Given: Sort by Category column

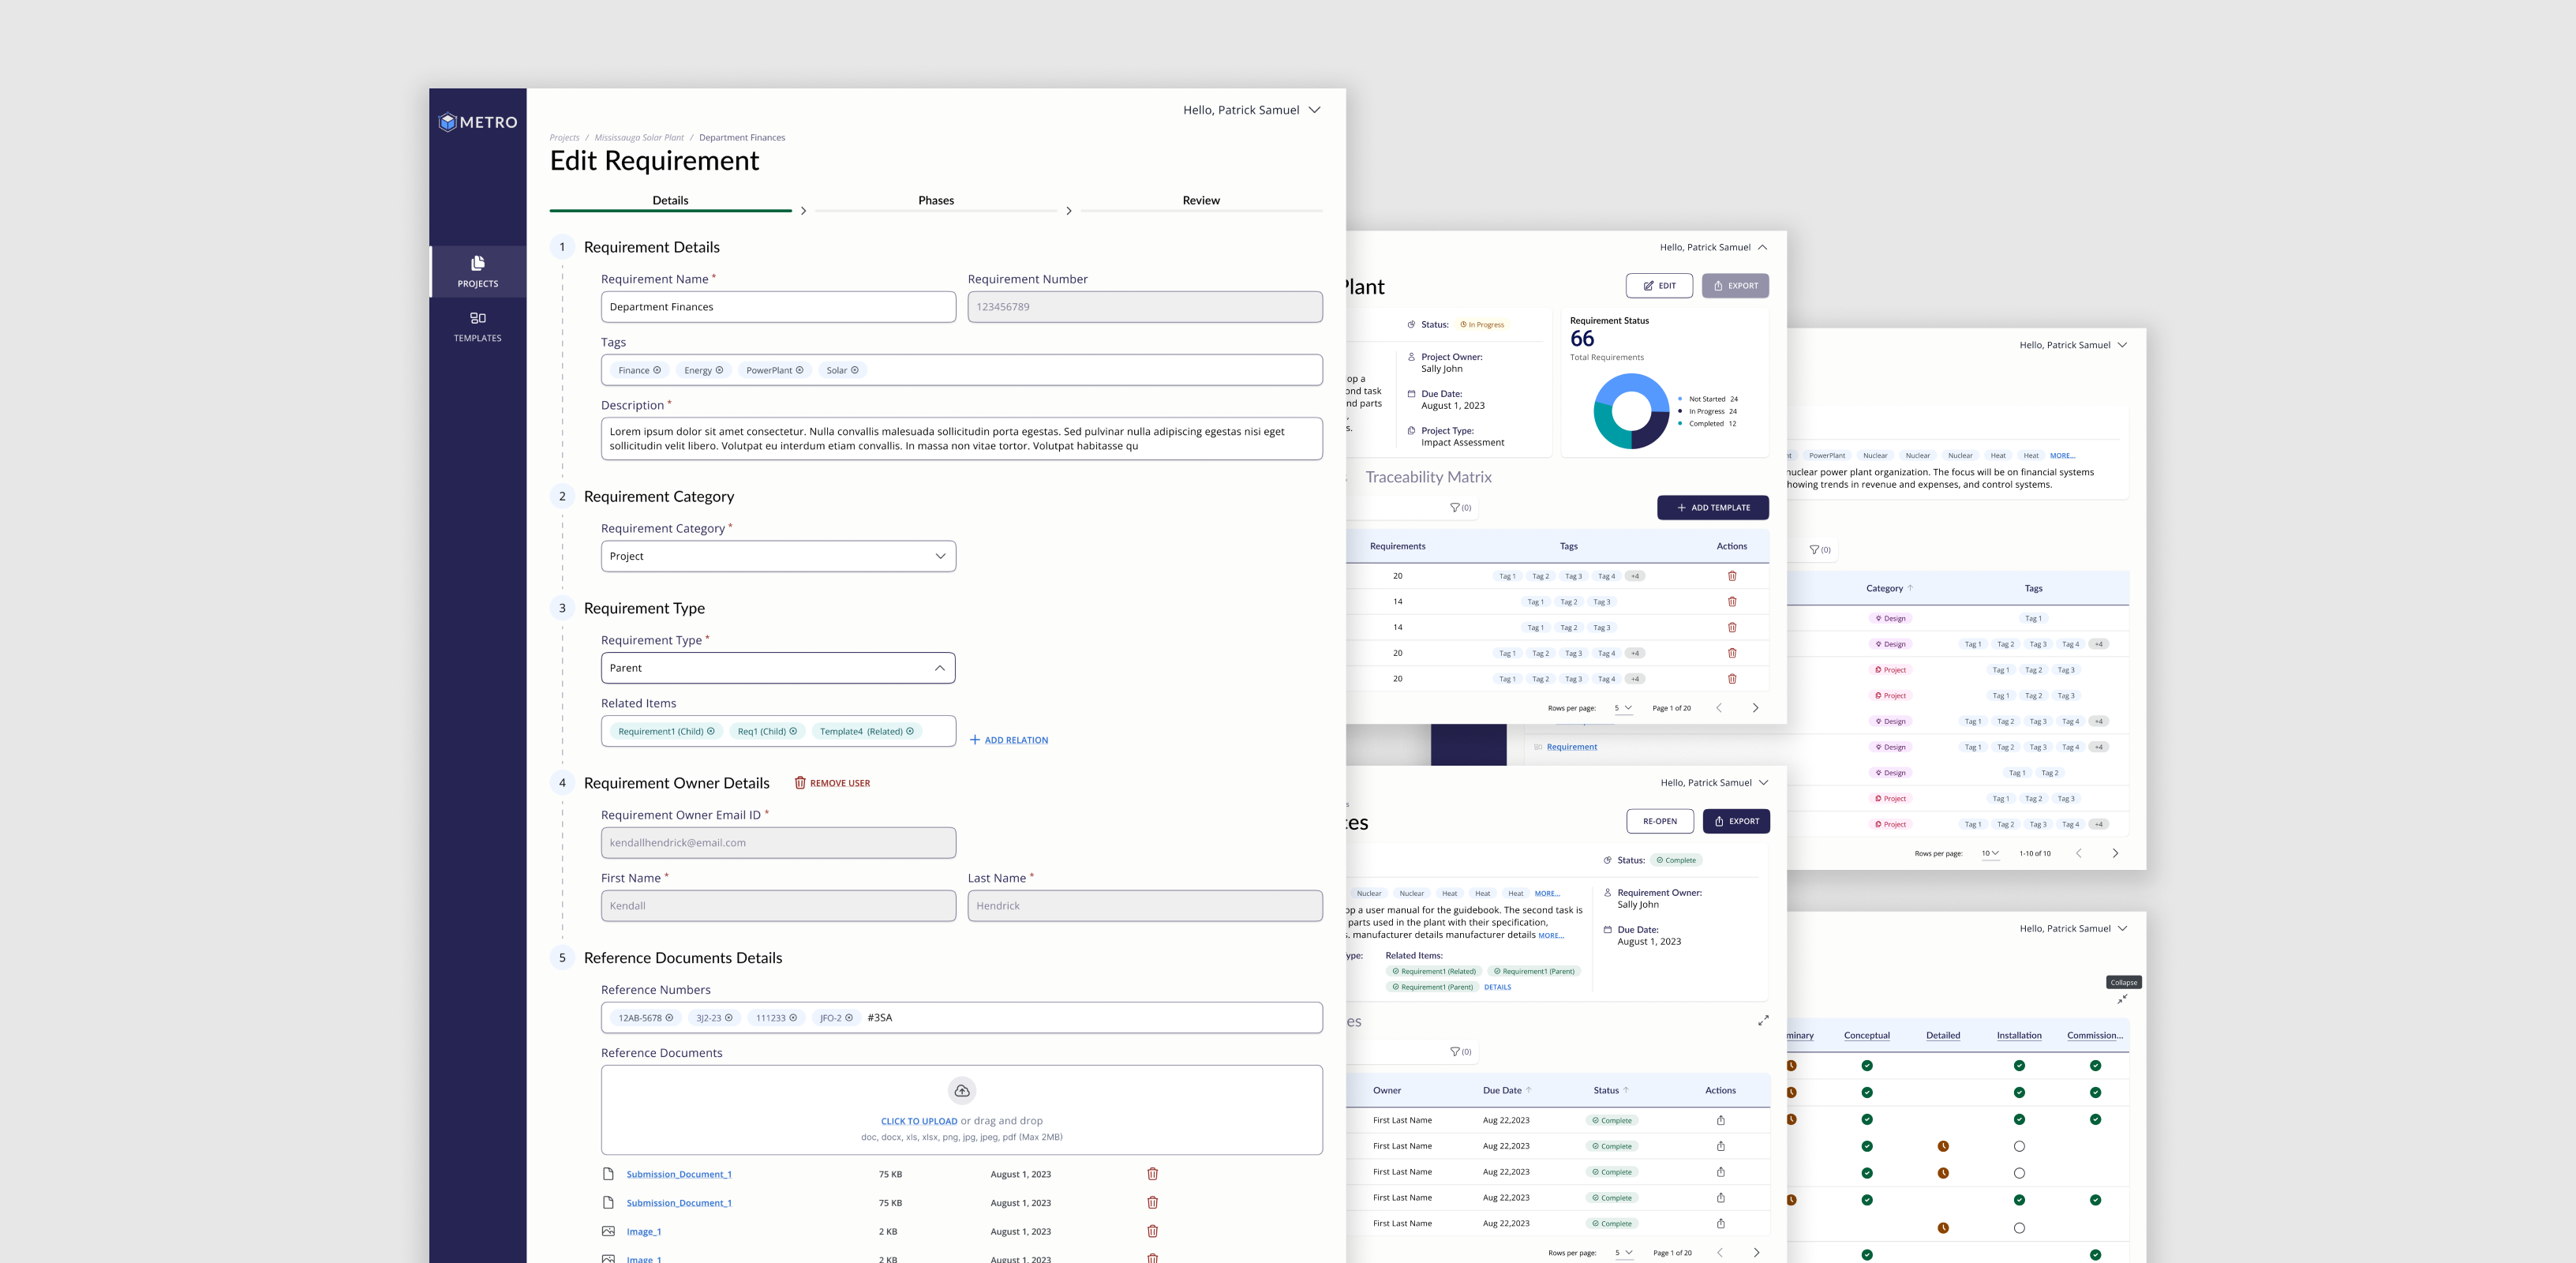Looking at the screenshot, I should [1889, 588].
